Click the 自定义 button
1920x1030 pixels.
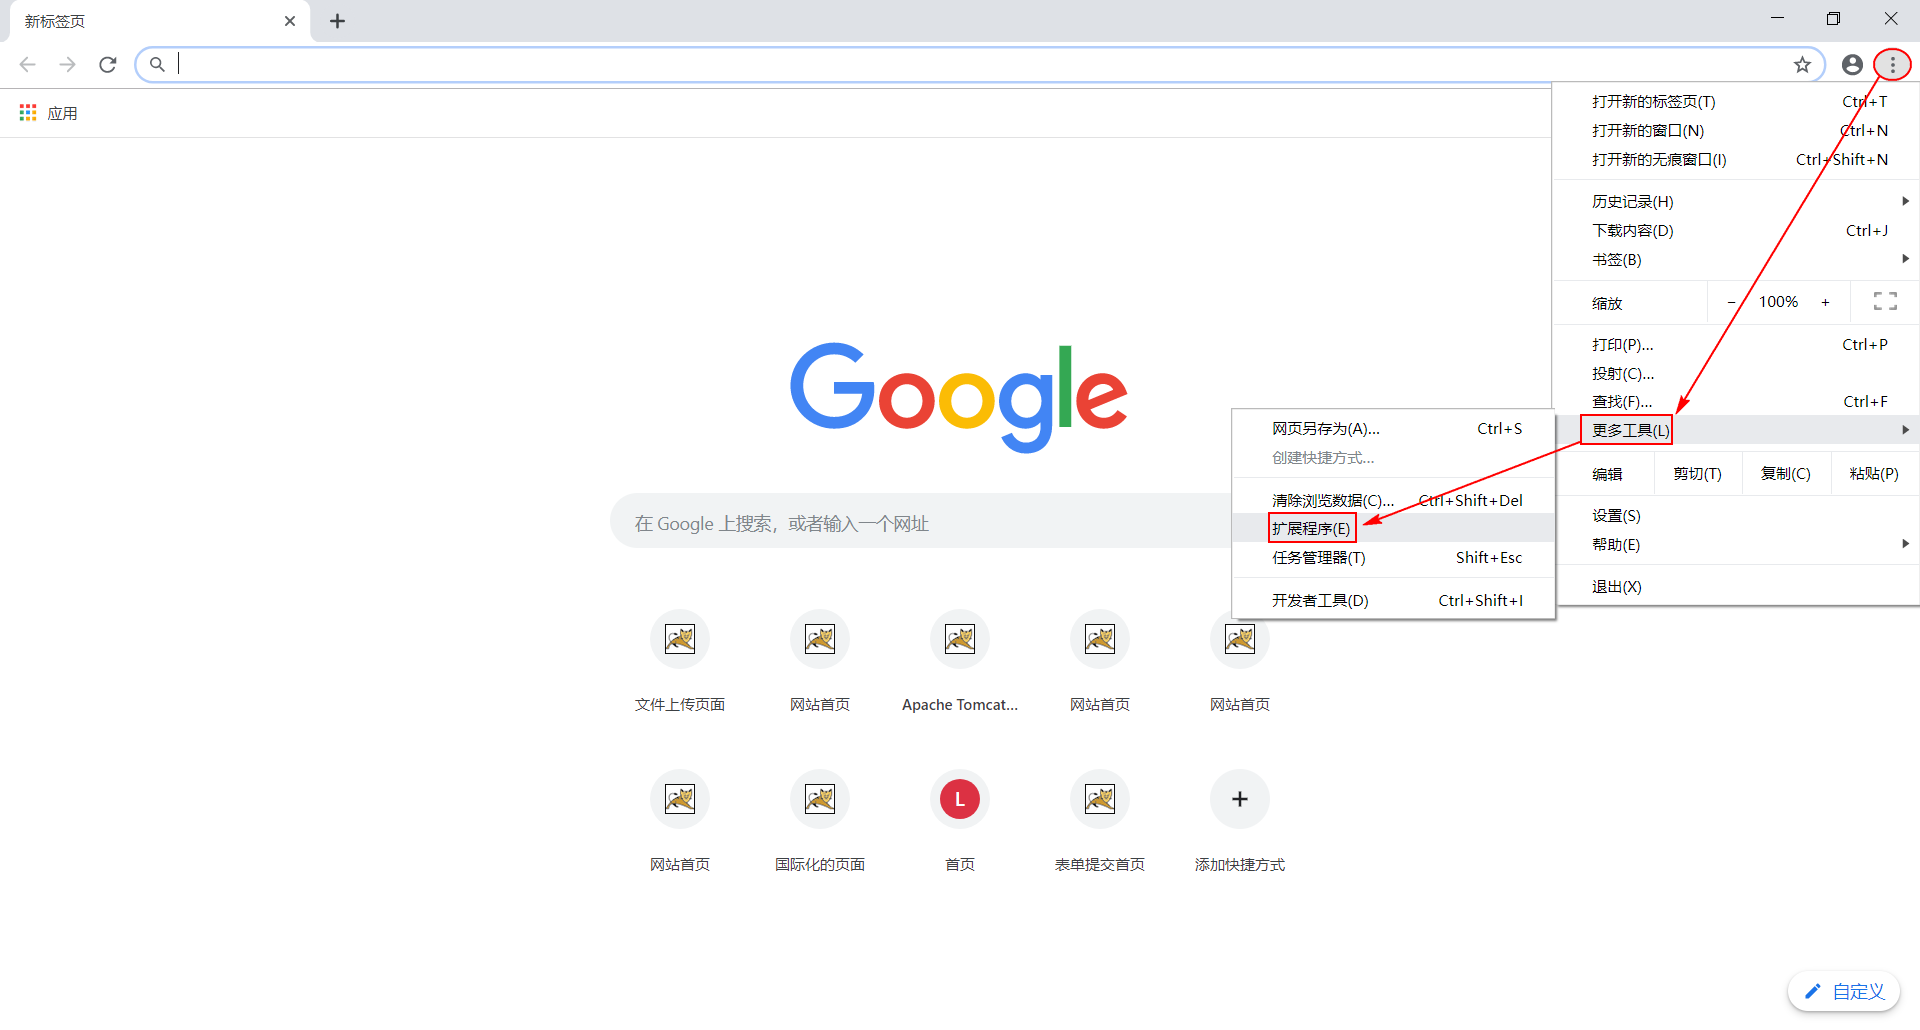(x=1843, y=991)
